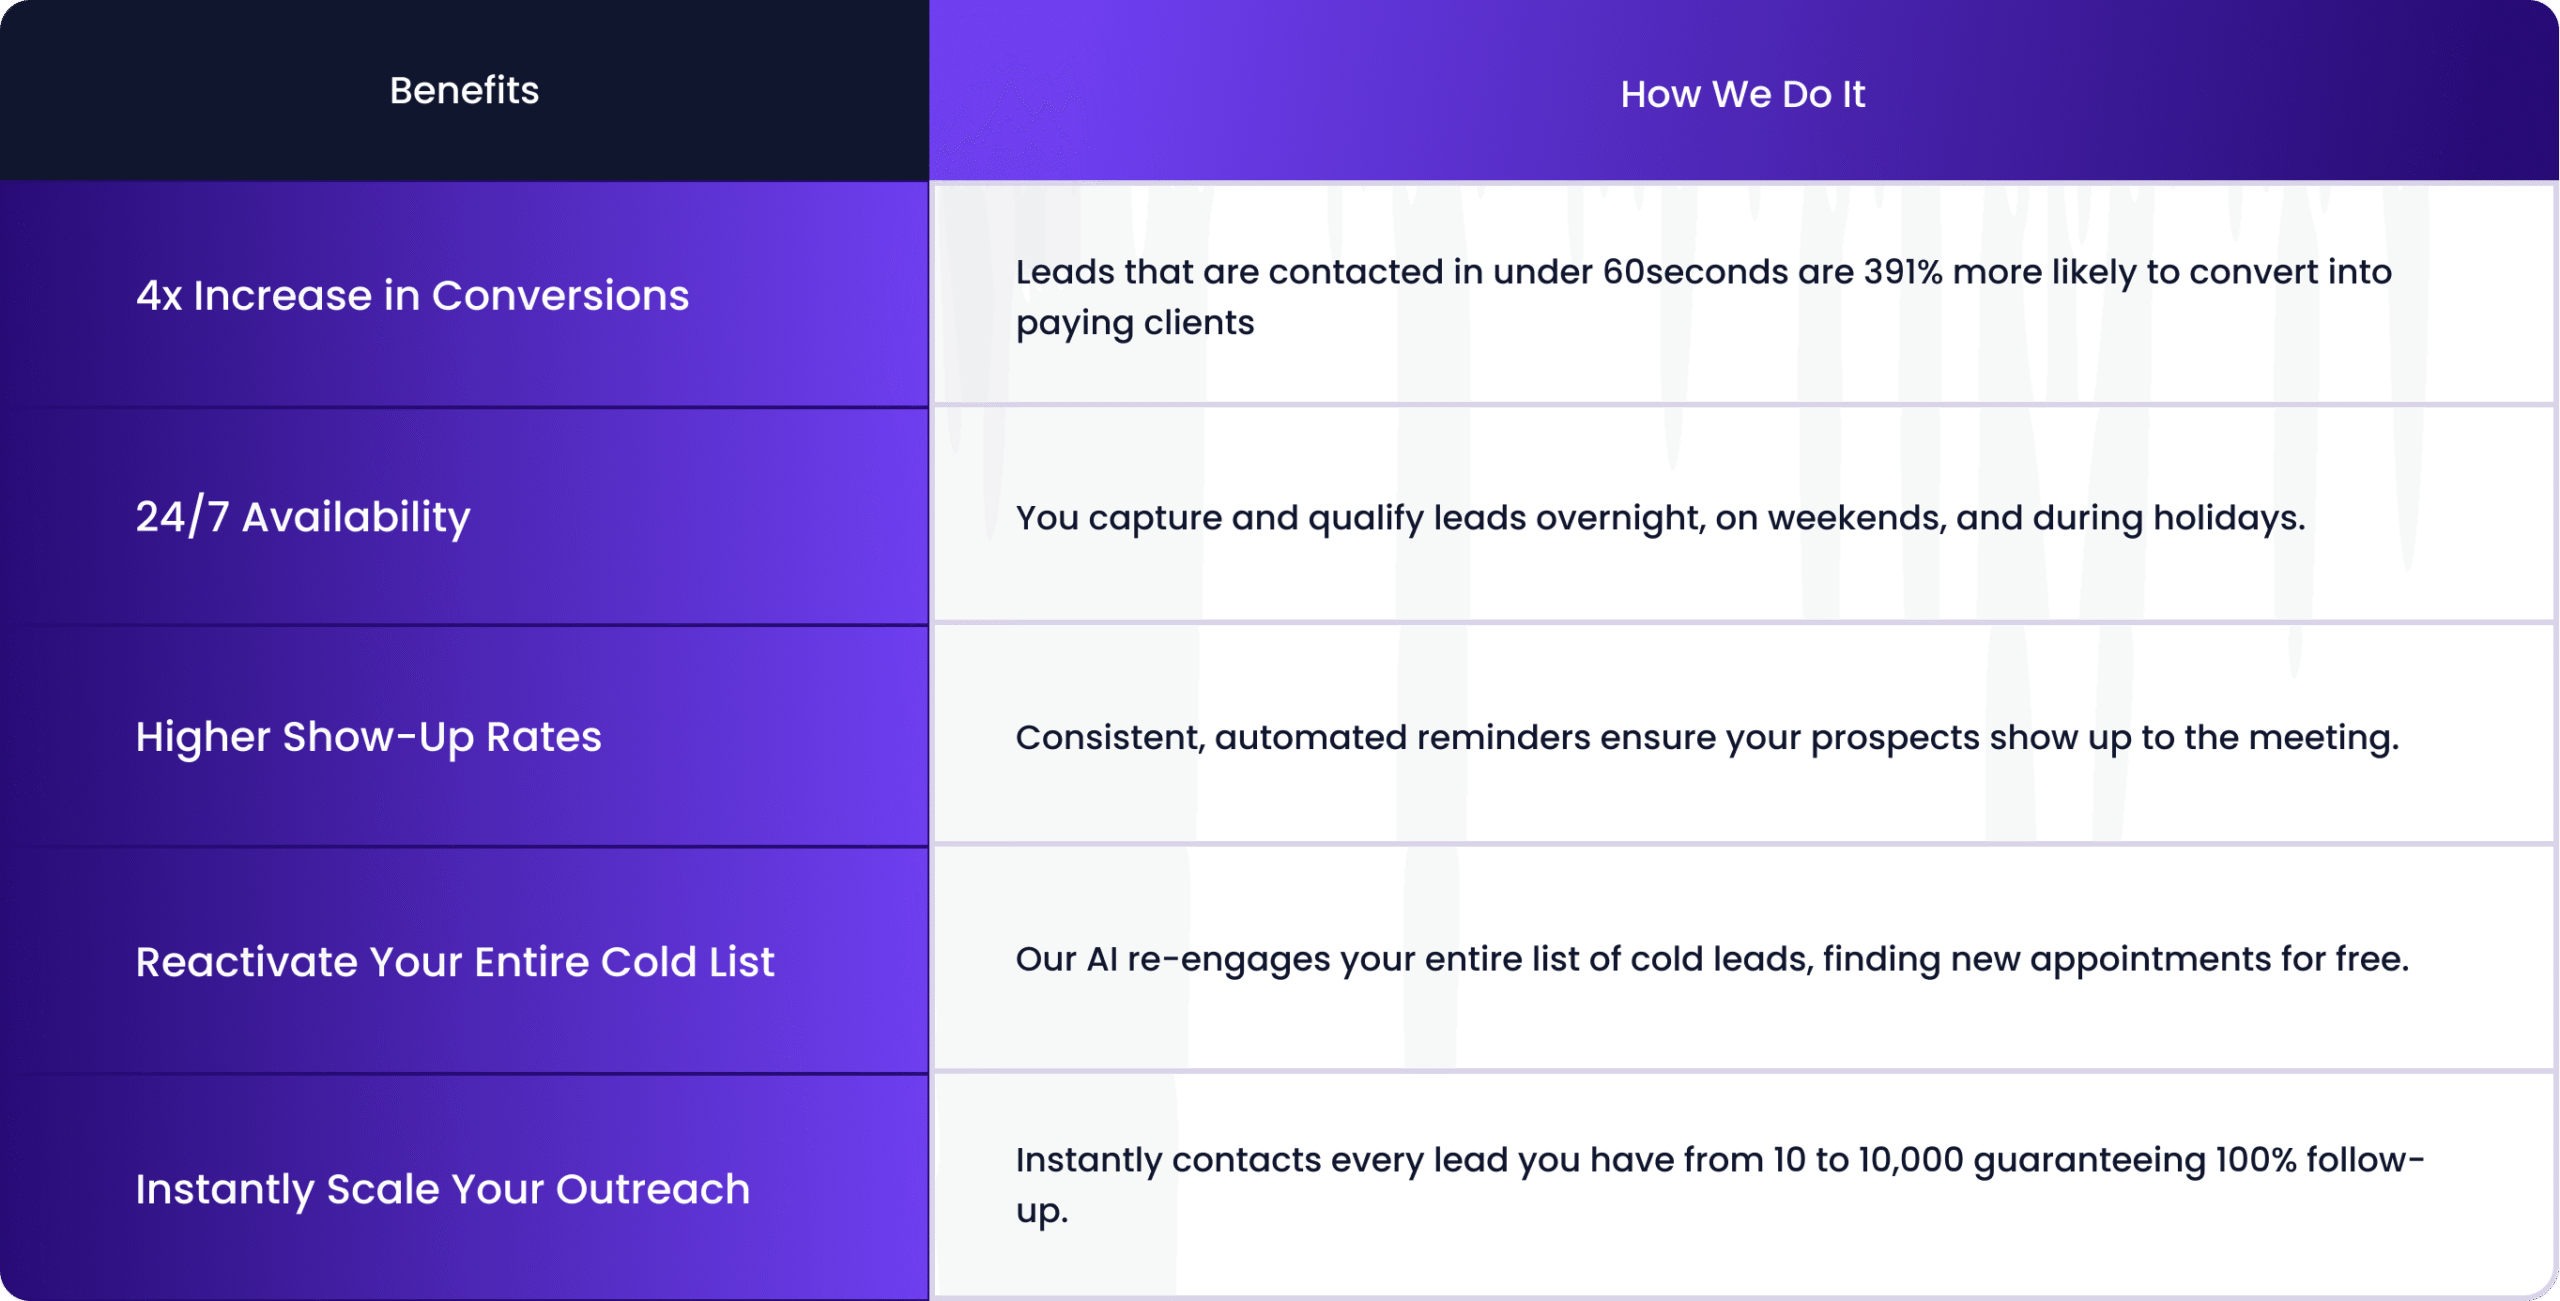Click the 10,000 number in the description

(1910, 1160)
